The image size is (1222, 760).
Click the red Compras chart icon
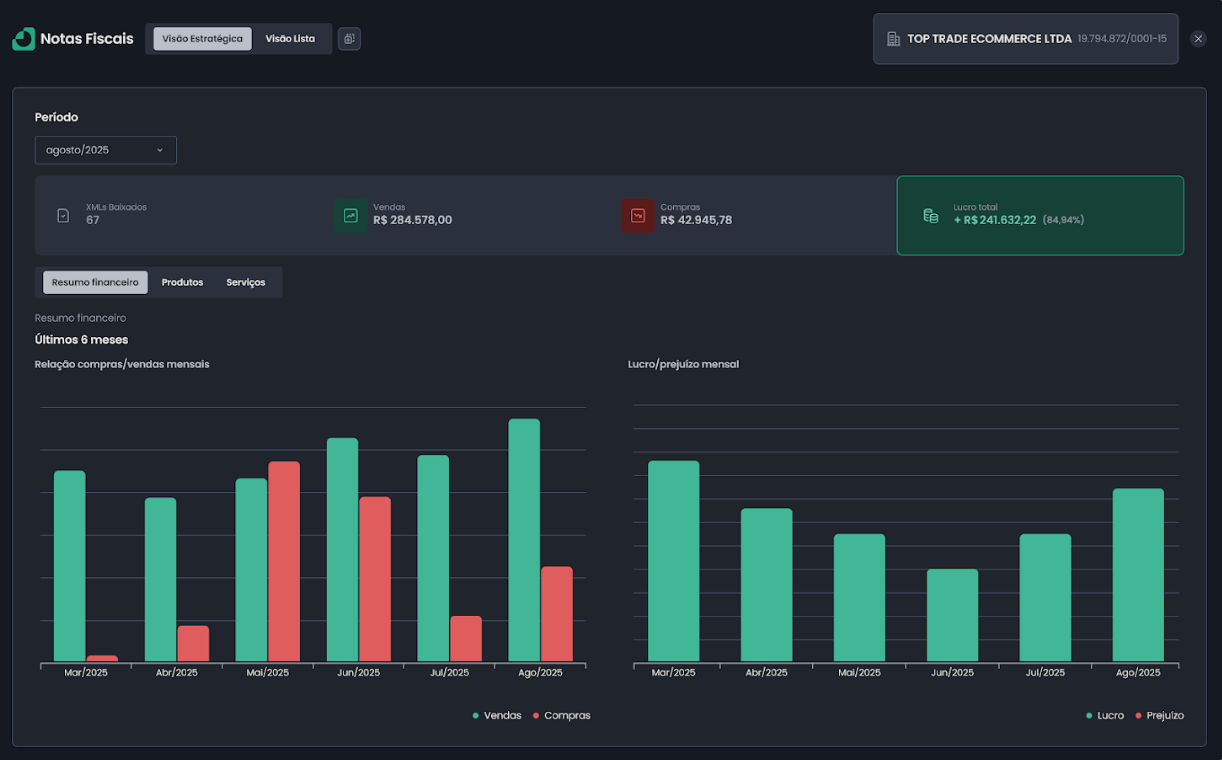pyautogui.click(x=637, y=215)
